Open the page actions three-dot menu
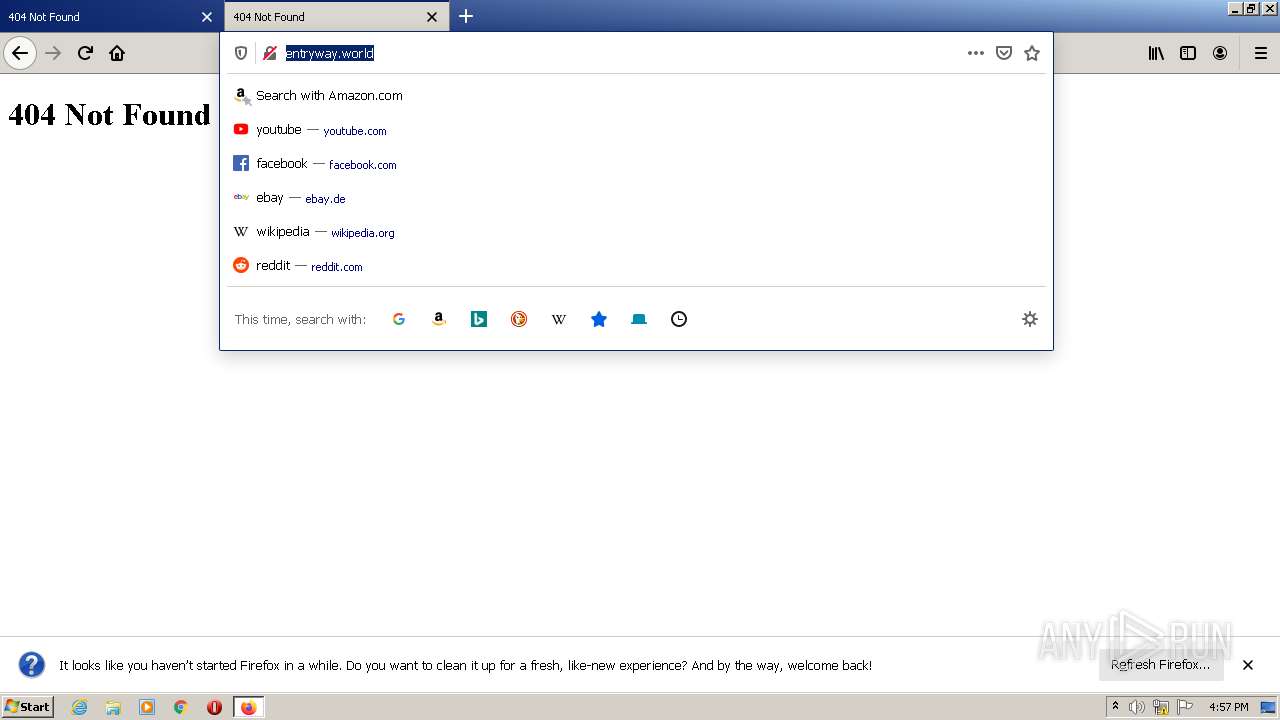The image size is (1280, 720). (x=976, y=53)
